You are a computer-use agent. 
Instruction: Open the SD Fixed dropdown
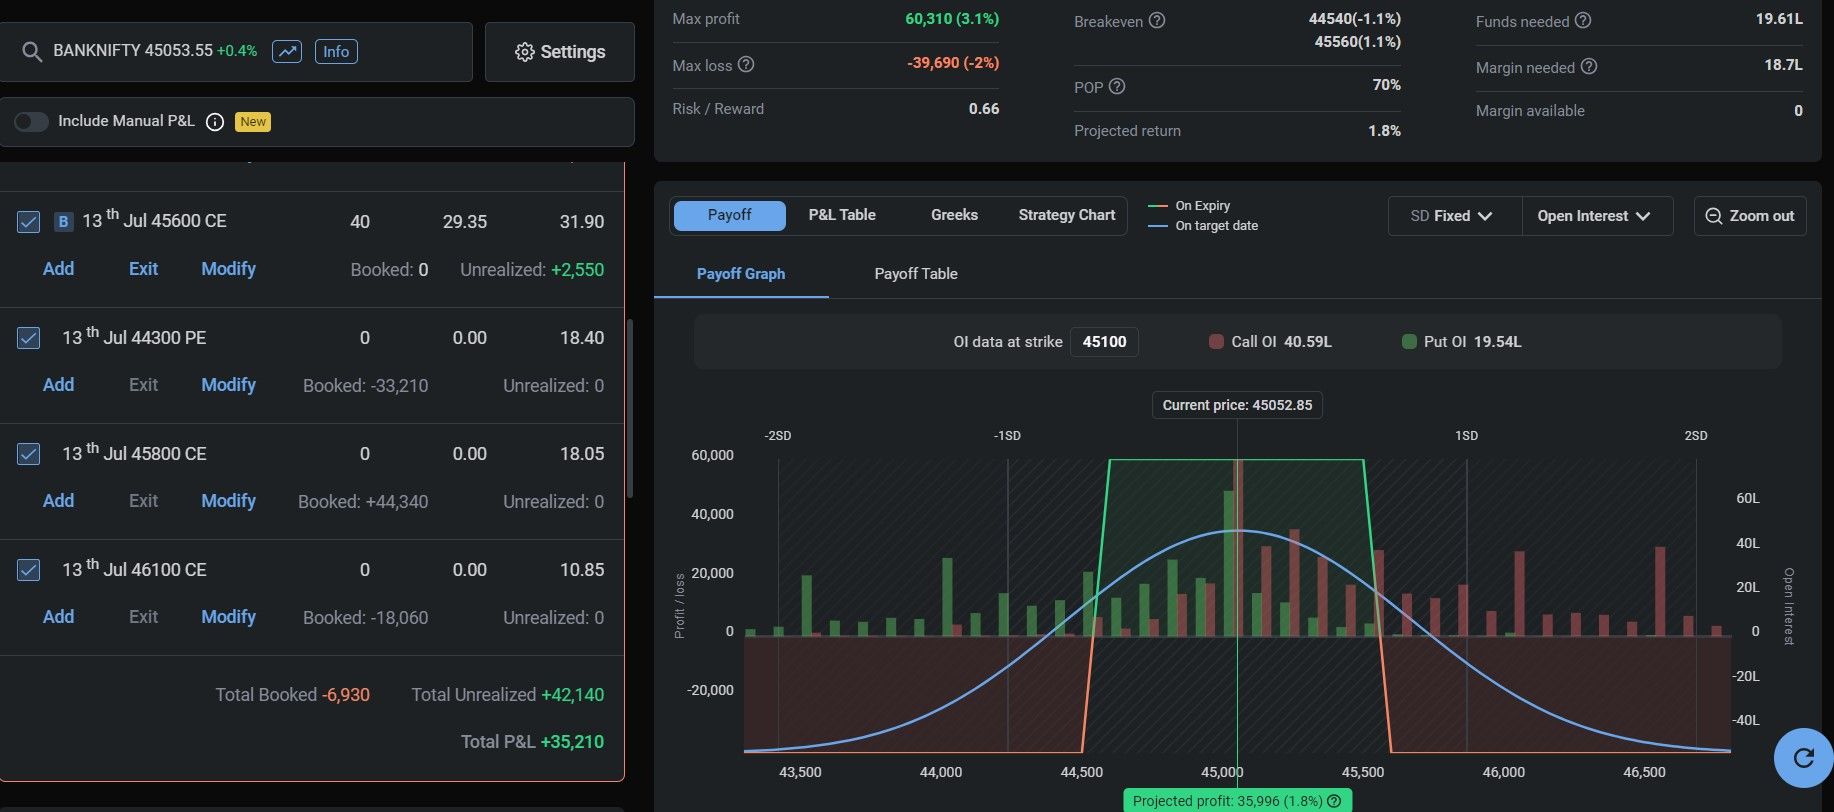(1455, 216)
